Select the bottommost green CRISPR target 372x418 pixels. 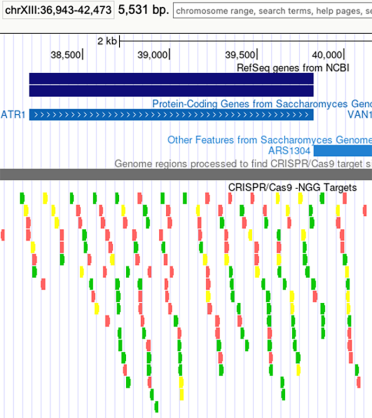coord(156,407)
